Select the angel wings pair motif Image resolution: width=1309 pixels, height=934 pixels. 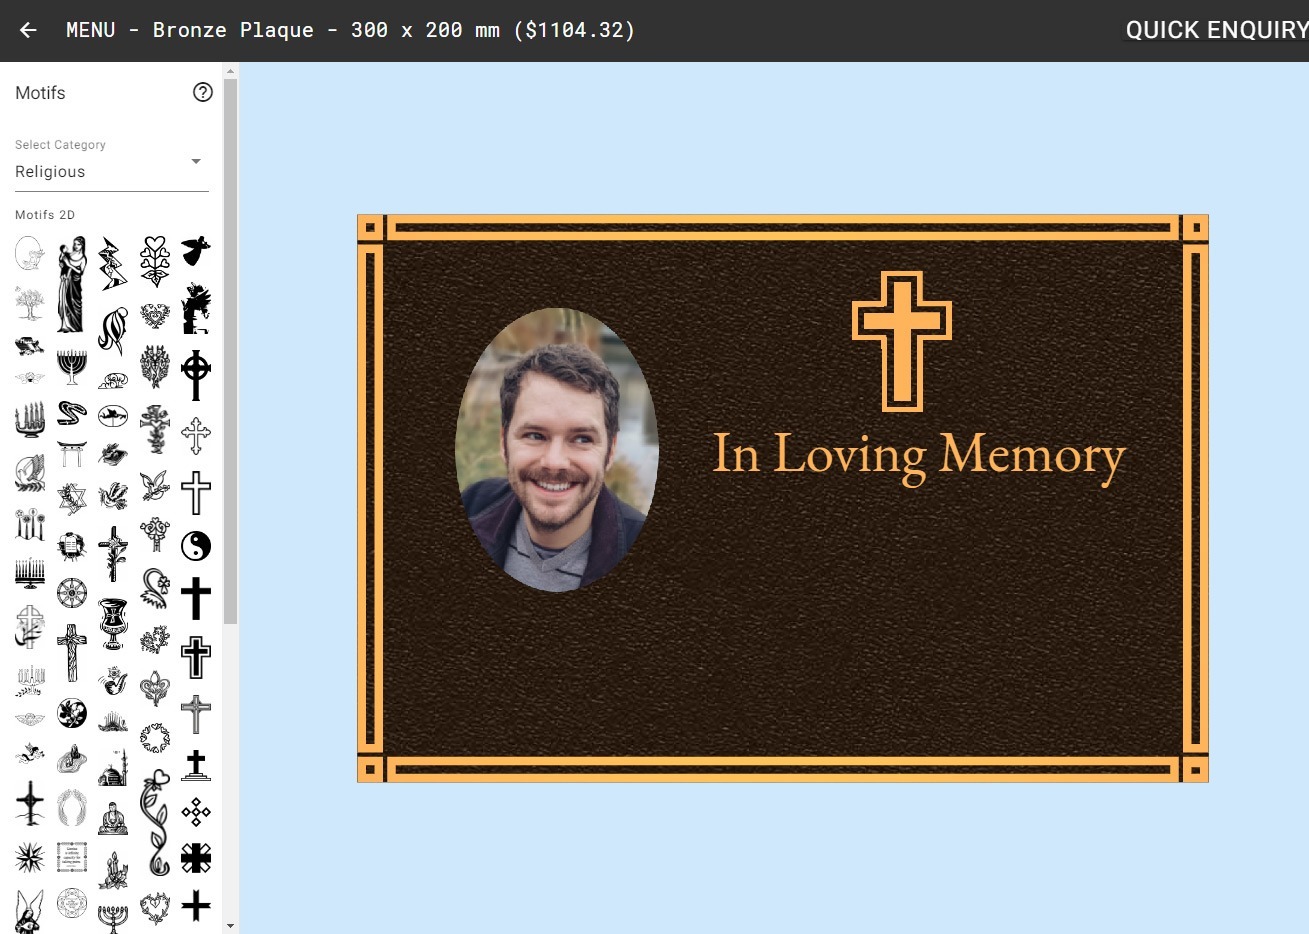point(71,808)
